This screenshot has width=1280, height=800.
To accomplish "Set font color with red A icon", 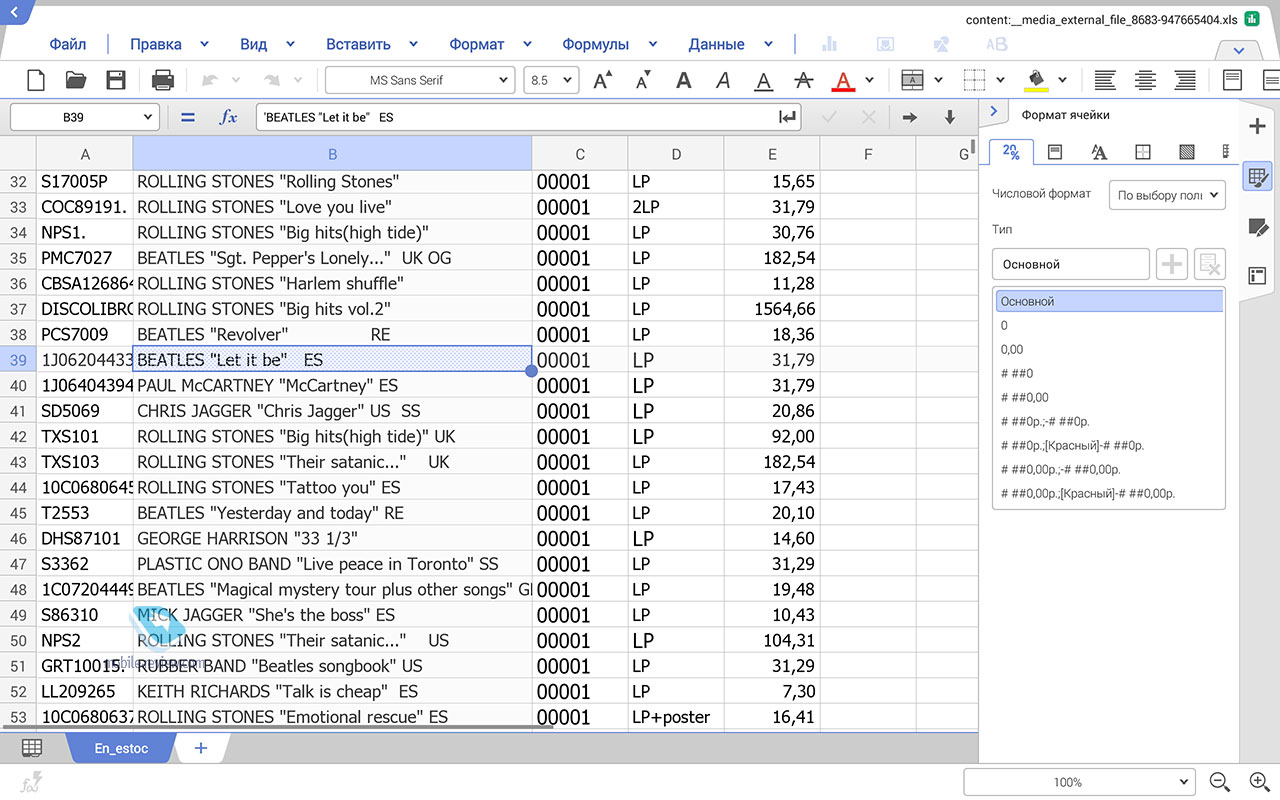I will [844, 81].
